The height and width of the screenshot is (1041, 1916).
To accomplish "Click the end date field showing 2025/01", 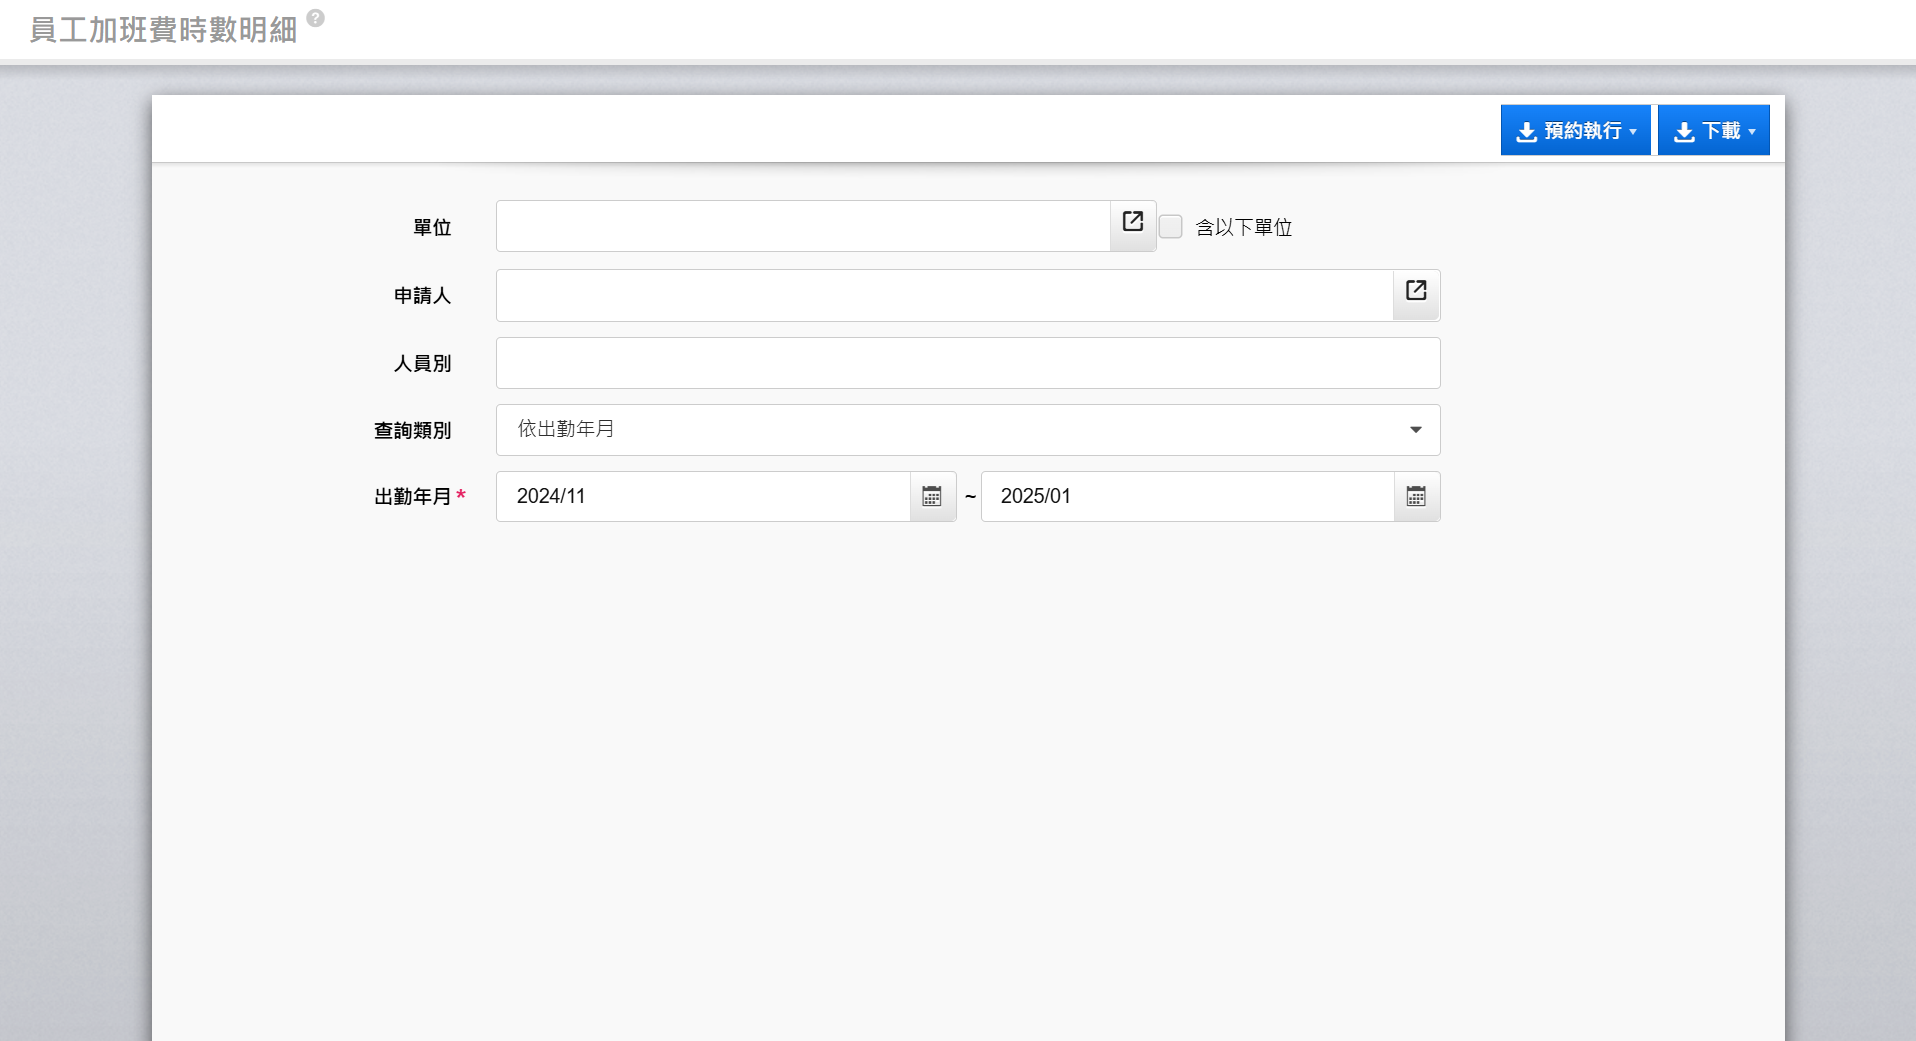I will click(x=1187, y=496).
